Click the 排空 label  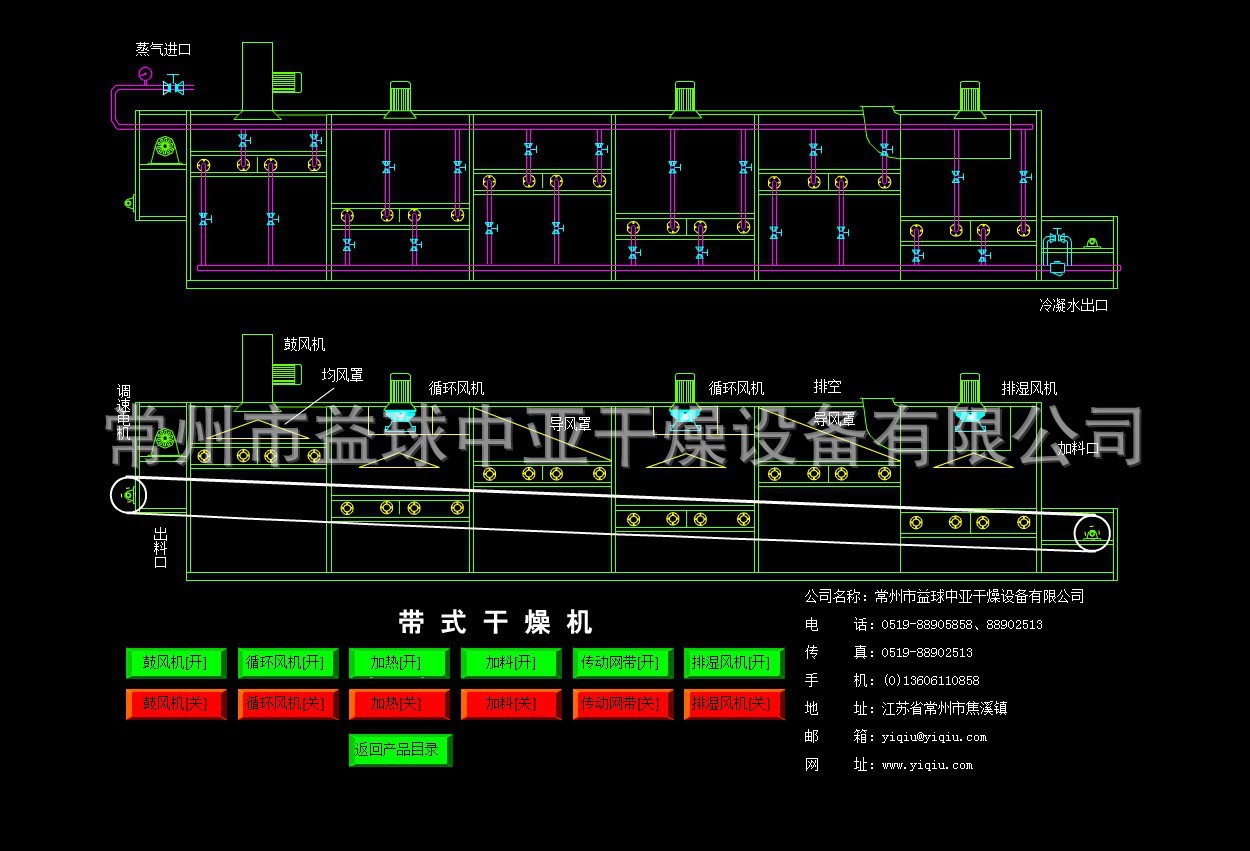tap(827, 386)
